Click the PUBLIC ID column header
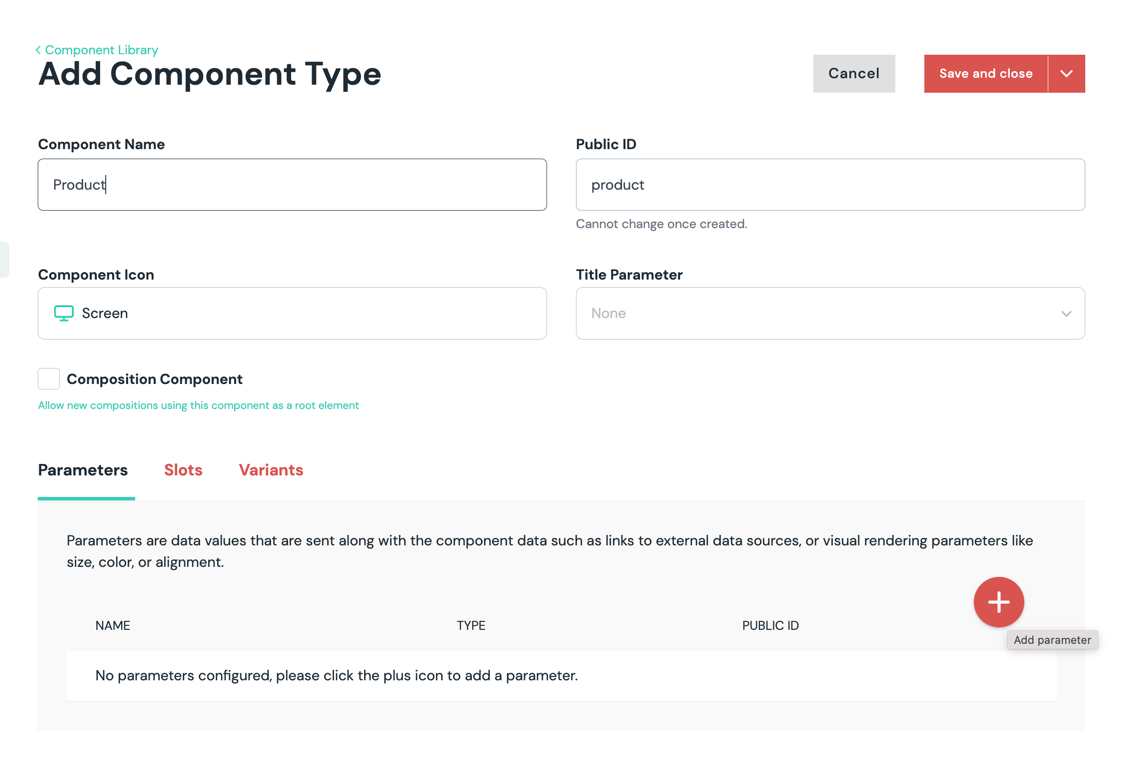 pos(770,626)
